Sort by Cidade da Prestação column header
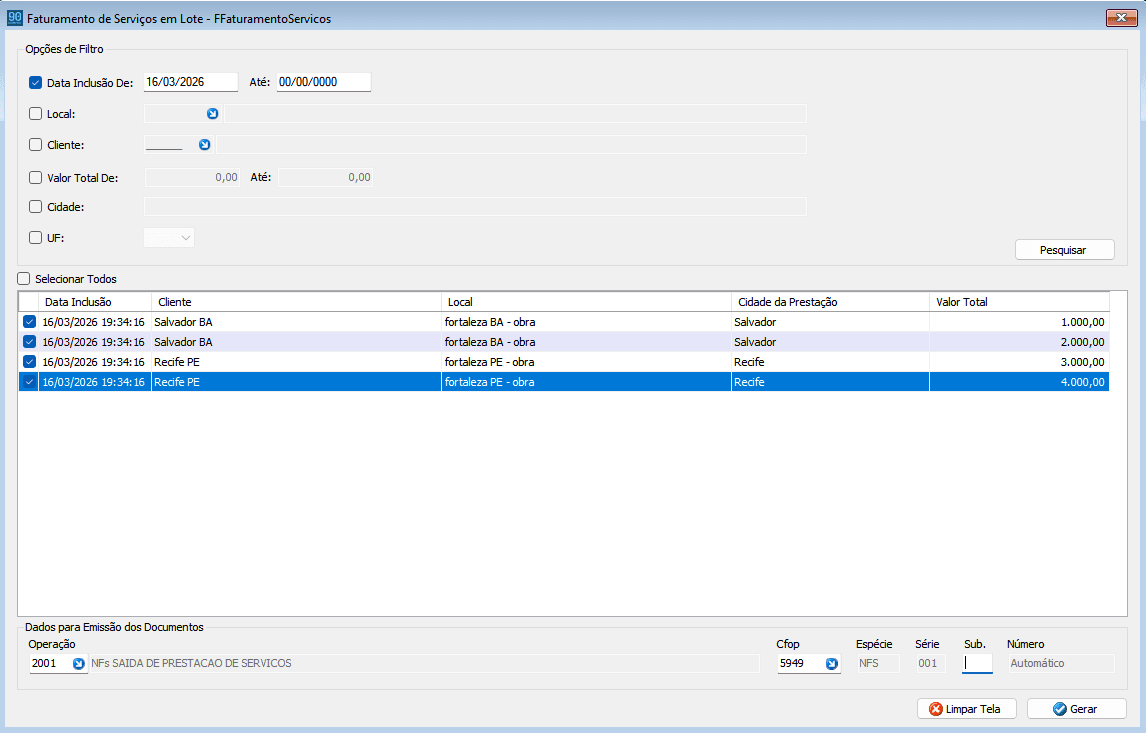Screen dimensions: 1146x733 pos(830,301)
